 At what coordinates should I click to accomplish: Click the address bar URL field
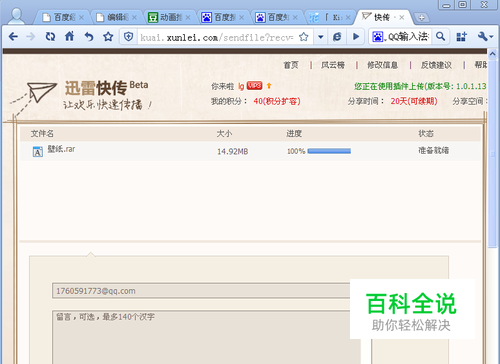coord(217,37)
